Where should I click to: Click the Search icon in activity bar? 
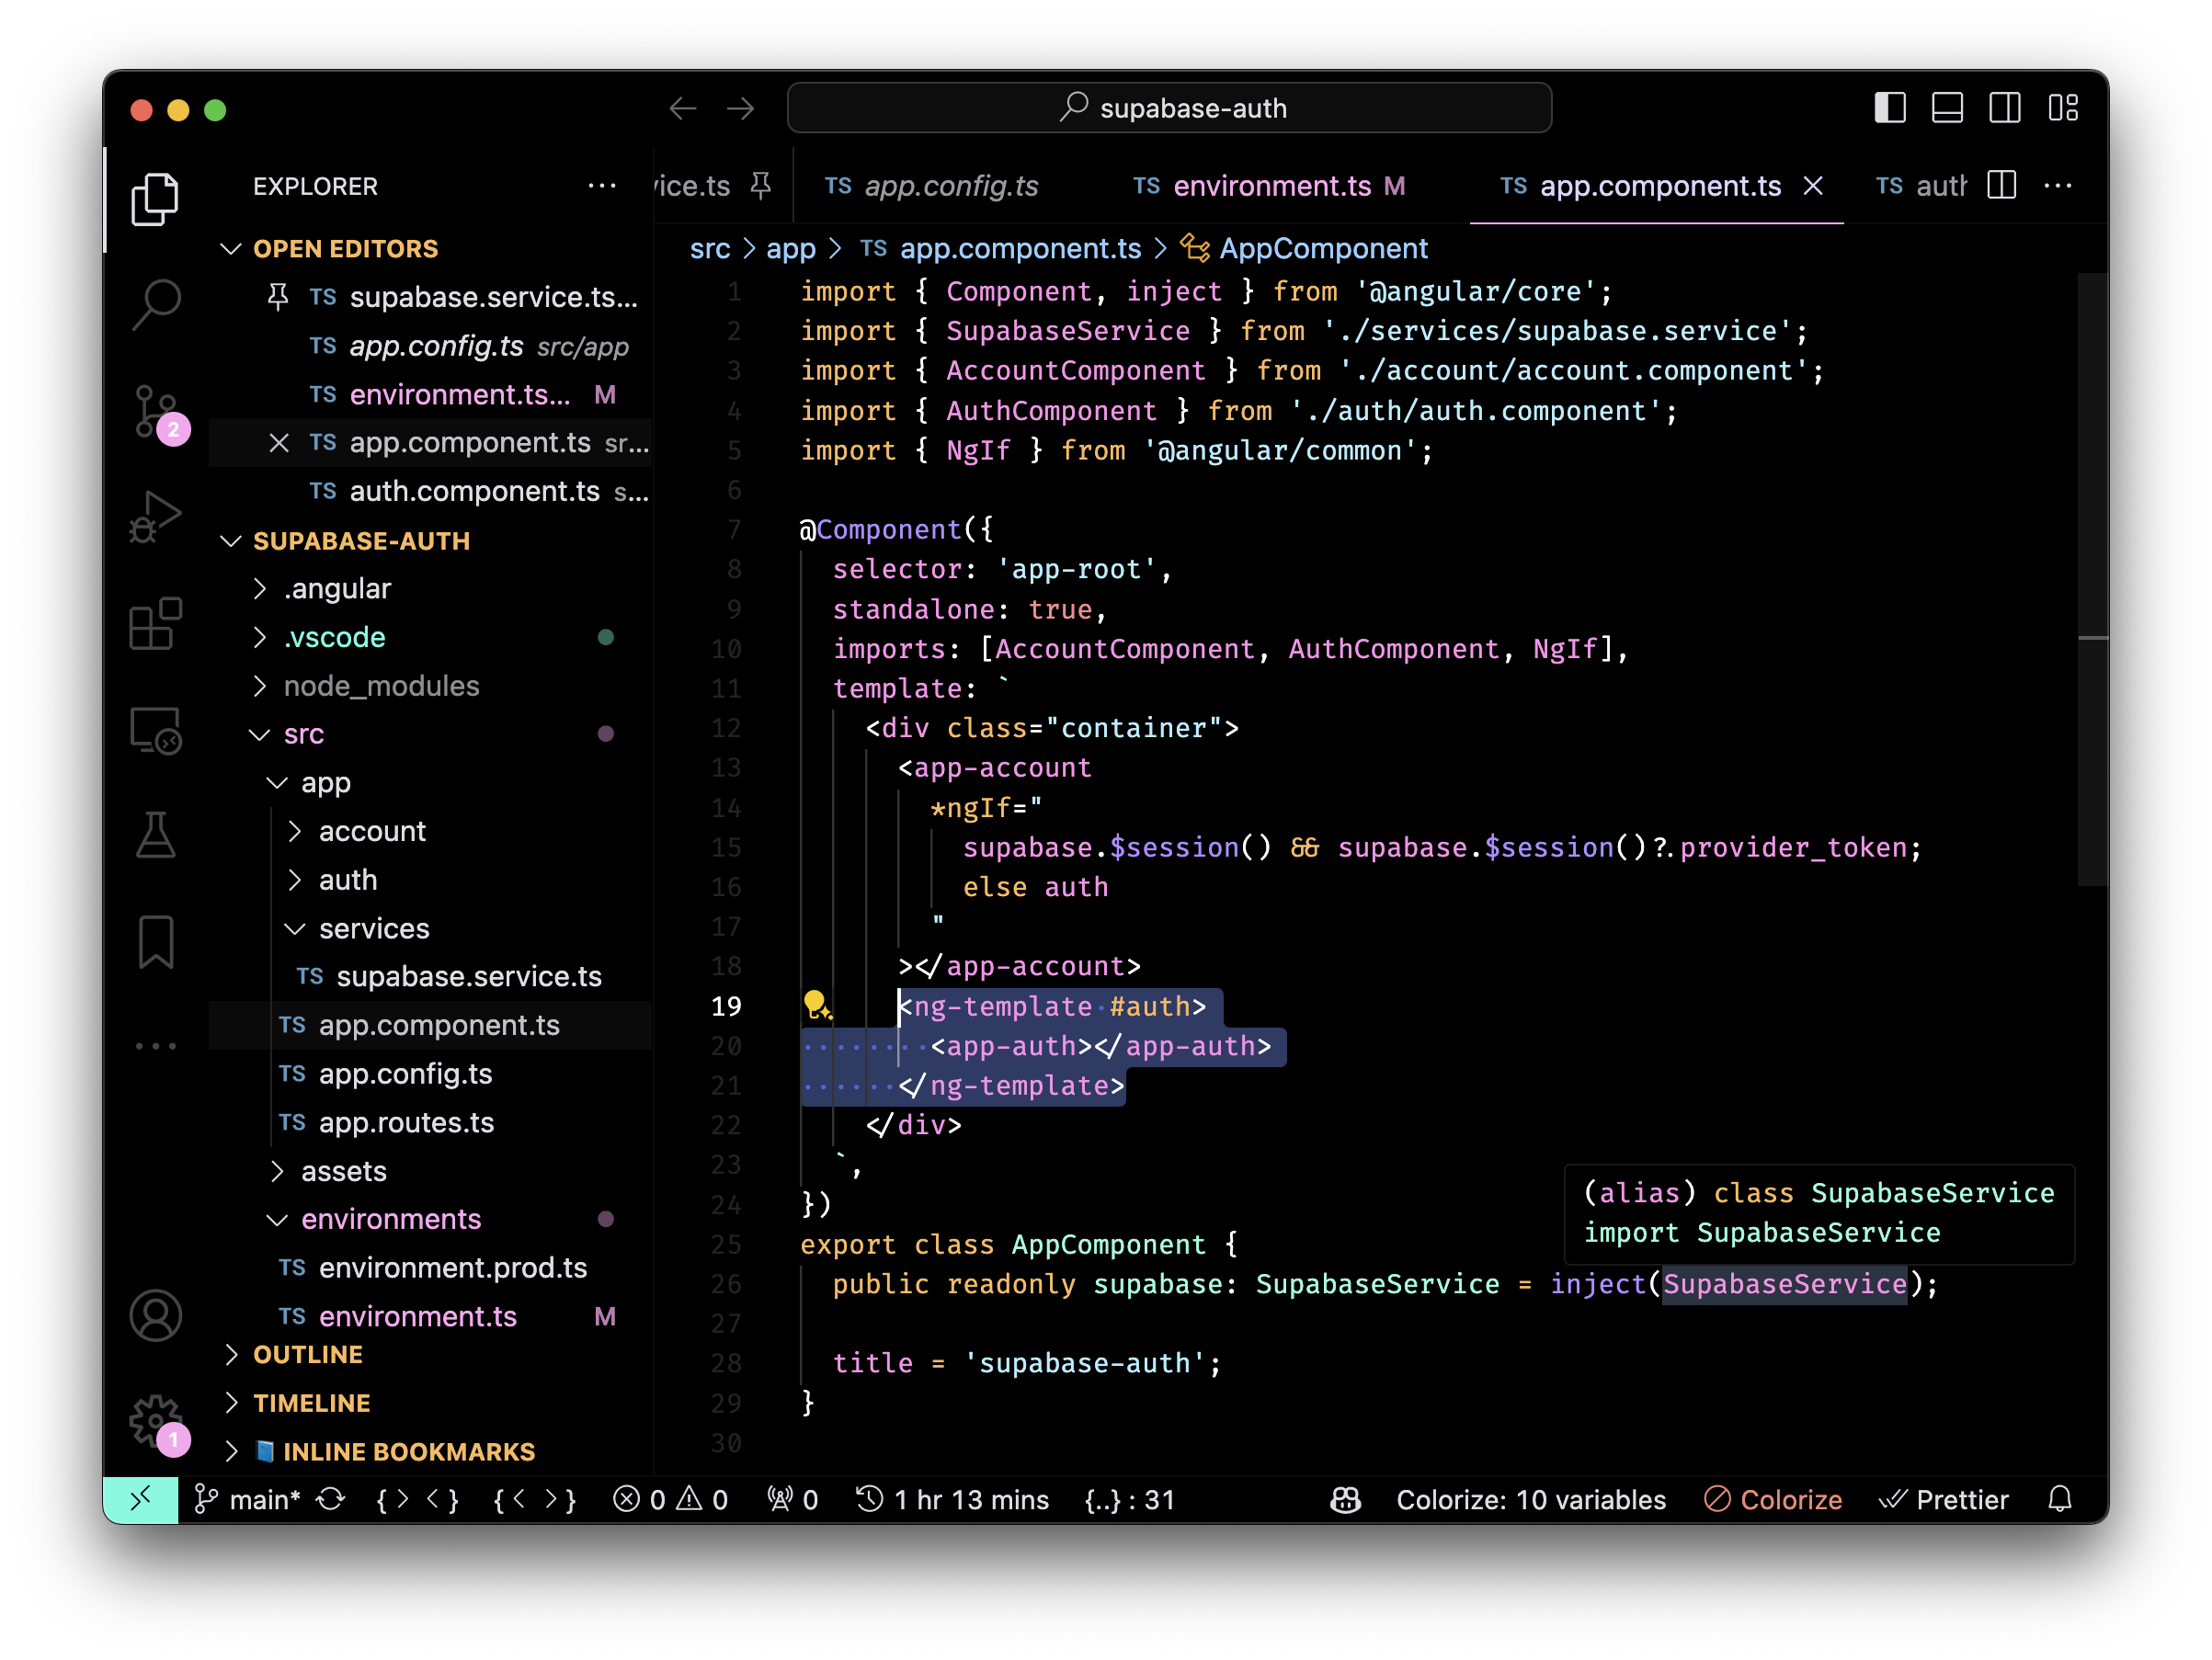155,301
